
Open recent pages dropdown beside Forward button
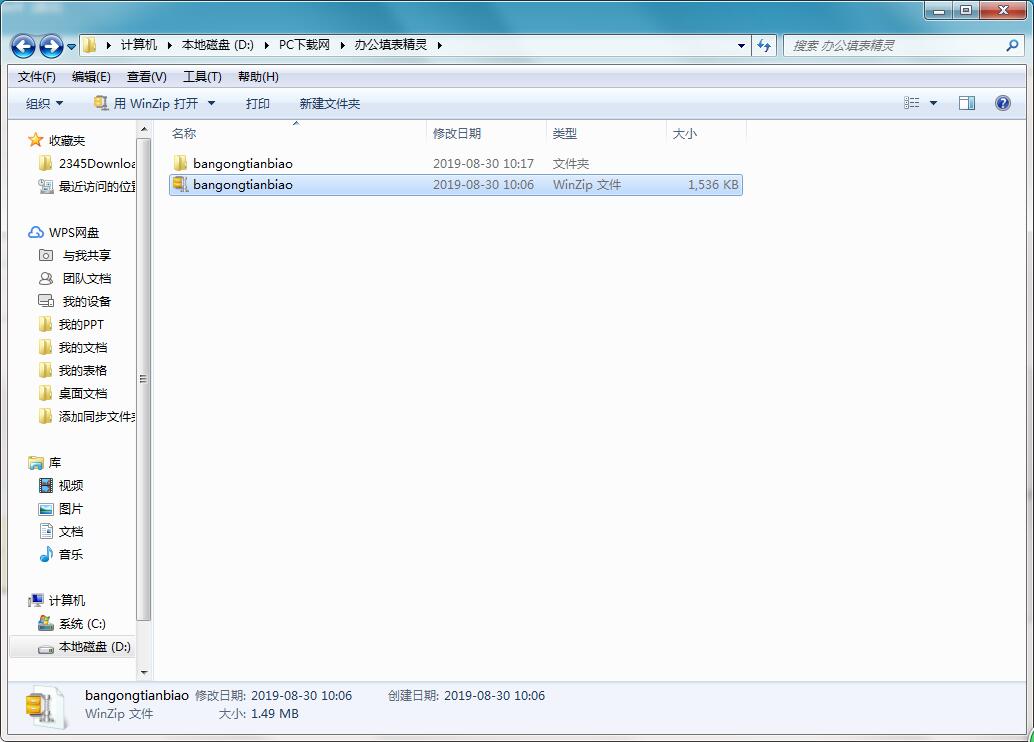(71, 47)
